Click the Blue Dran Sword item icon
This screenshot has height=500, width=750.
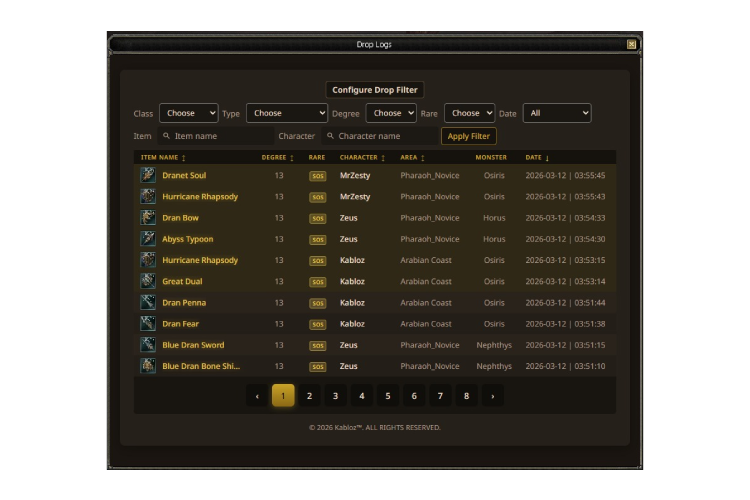[148, 345]
